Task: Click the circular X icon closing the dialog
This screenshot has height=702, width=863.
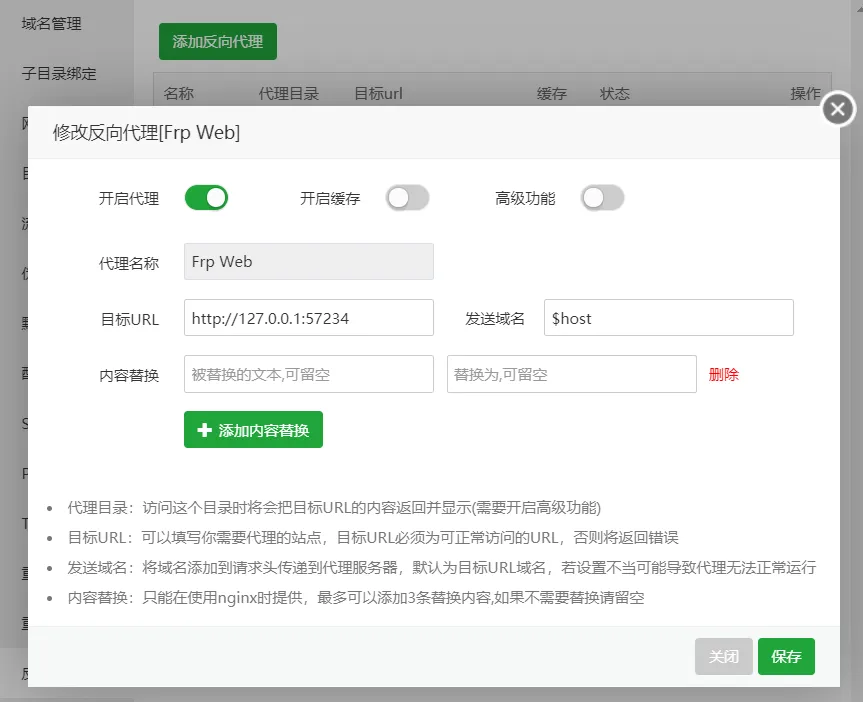Action: (x=837, y=110)
